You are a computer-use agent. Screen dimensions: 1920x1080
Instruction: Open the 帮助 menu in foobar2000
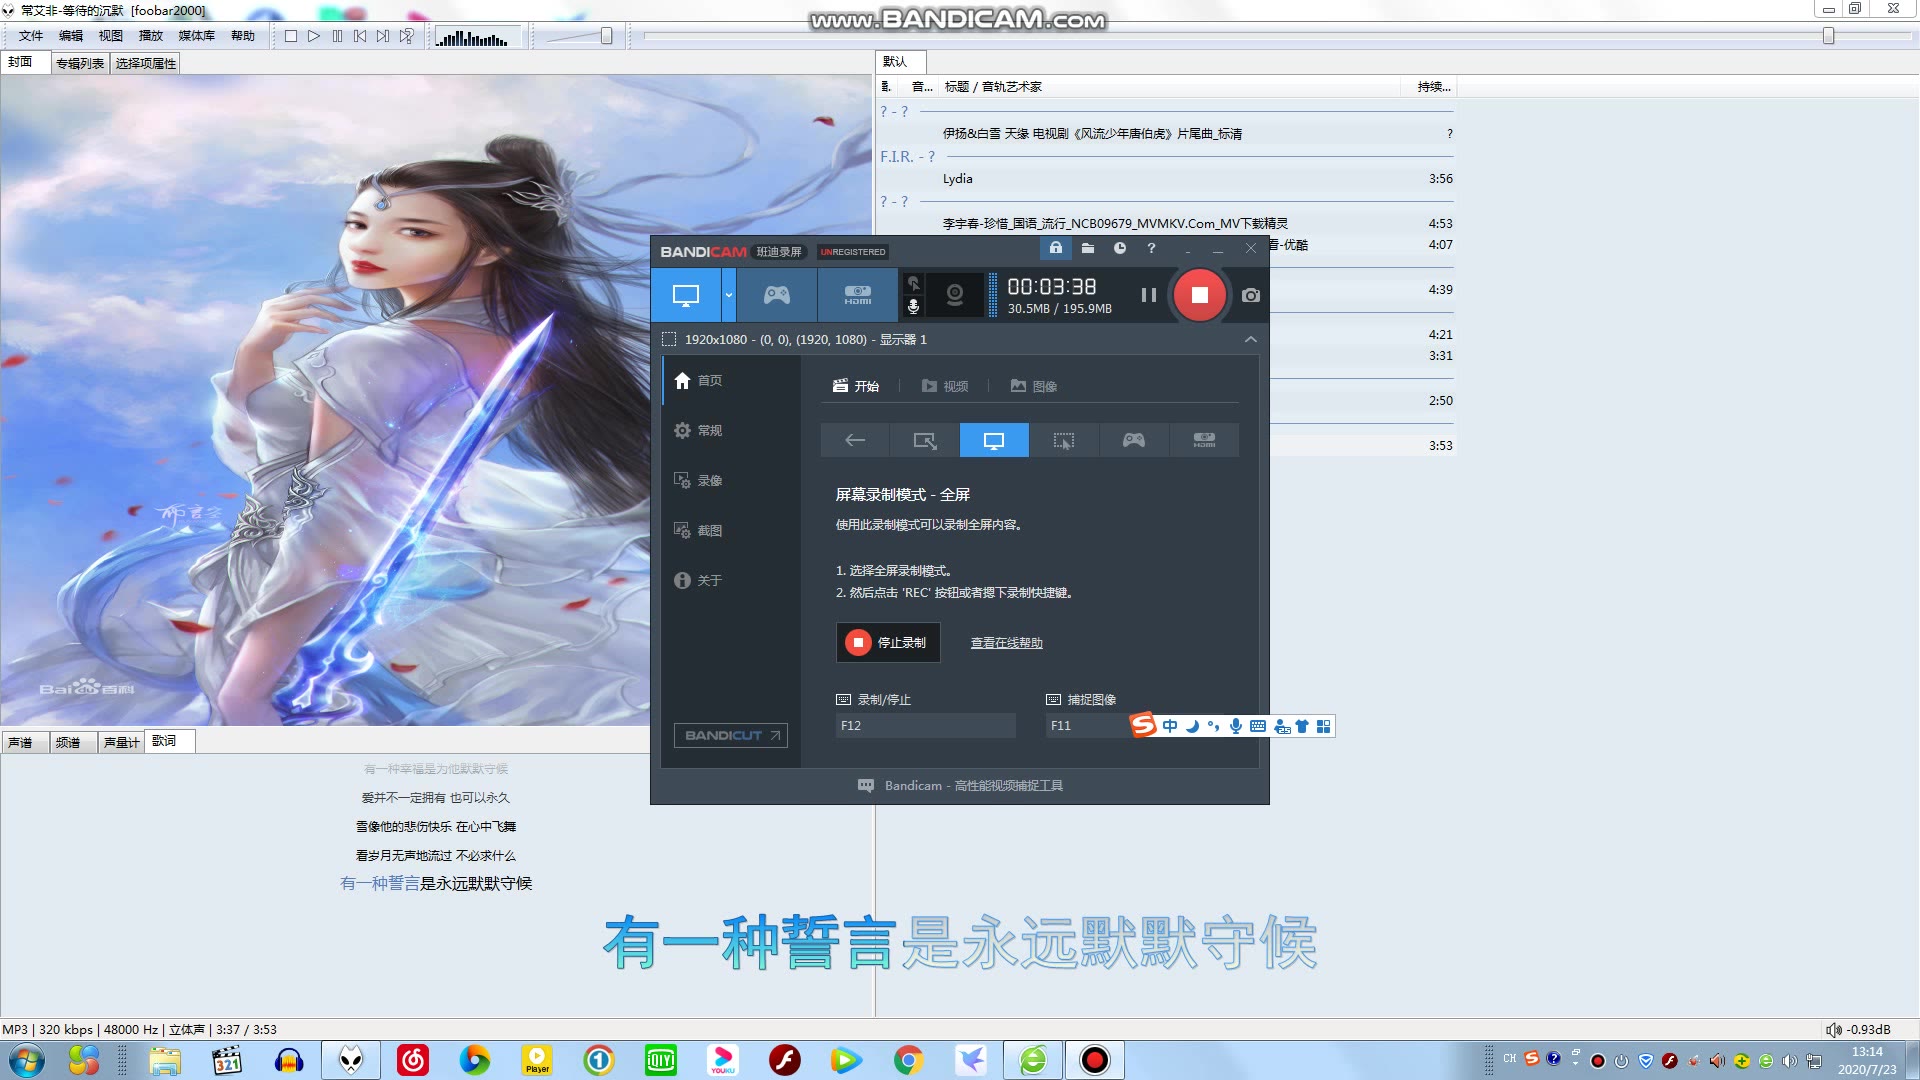tap(243, 36)
